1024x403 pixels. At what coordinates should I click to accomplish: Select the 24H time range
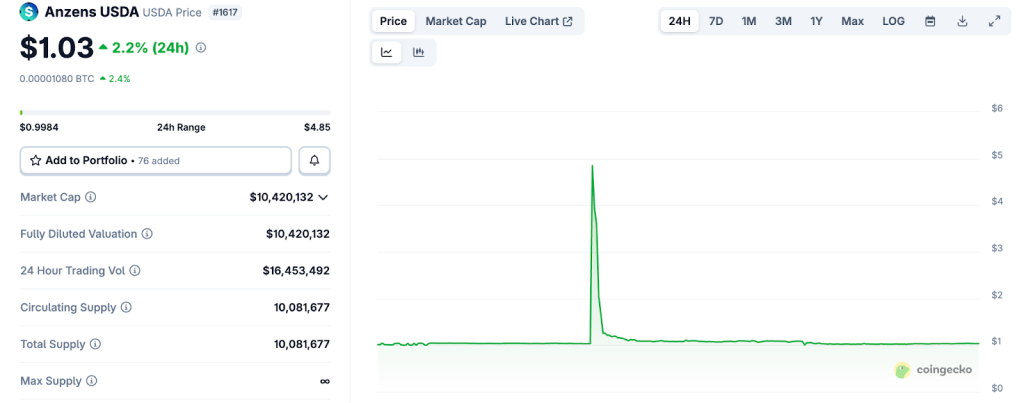point(680,21)
